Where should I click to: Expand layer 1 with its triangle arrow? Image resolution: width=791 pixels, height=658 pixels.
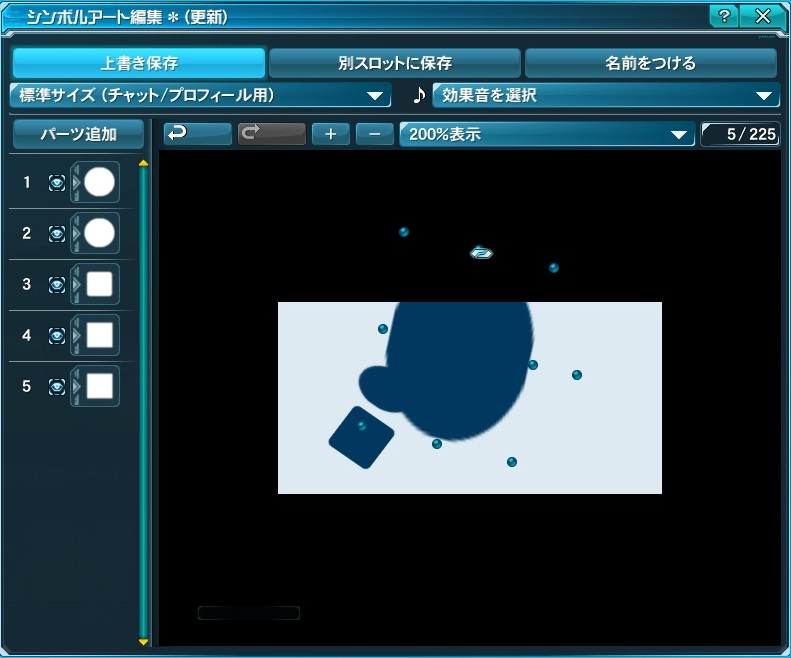click(x=76, y=182)
